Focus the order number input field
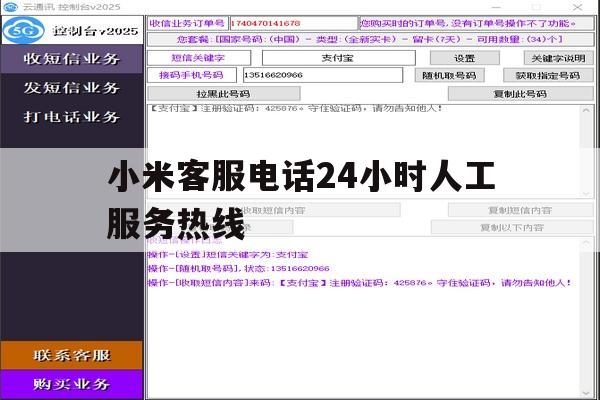This screenshot has width=600, height=400. click(x=293, y=23)
